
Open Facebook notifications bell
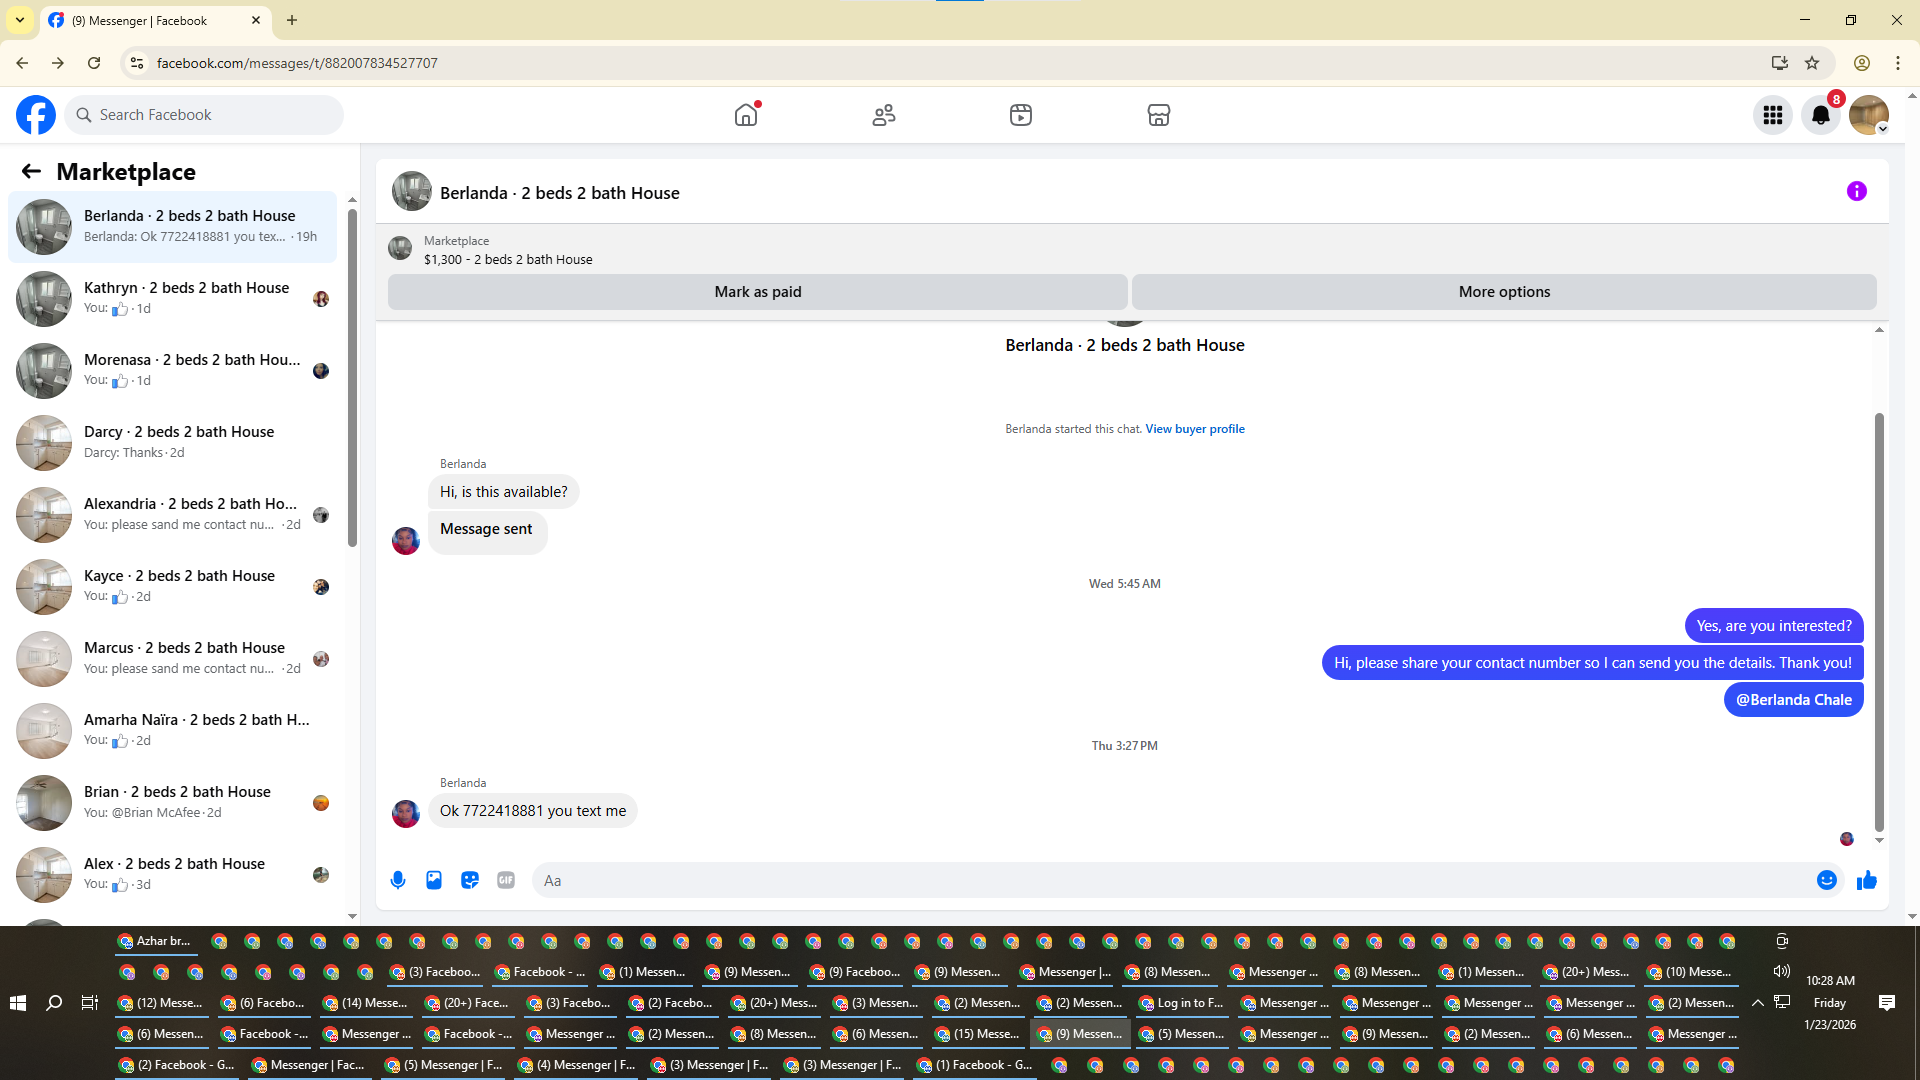pyautogui.click(x=1821, y=115)
